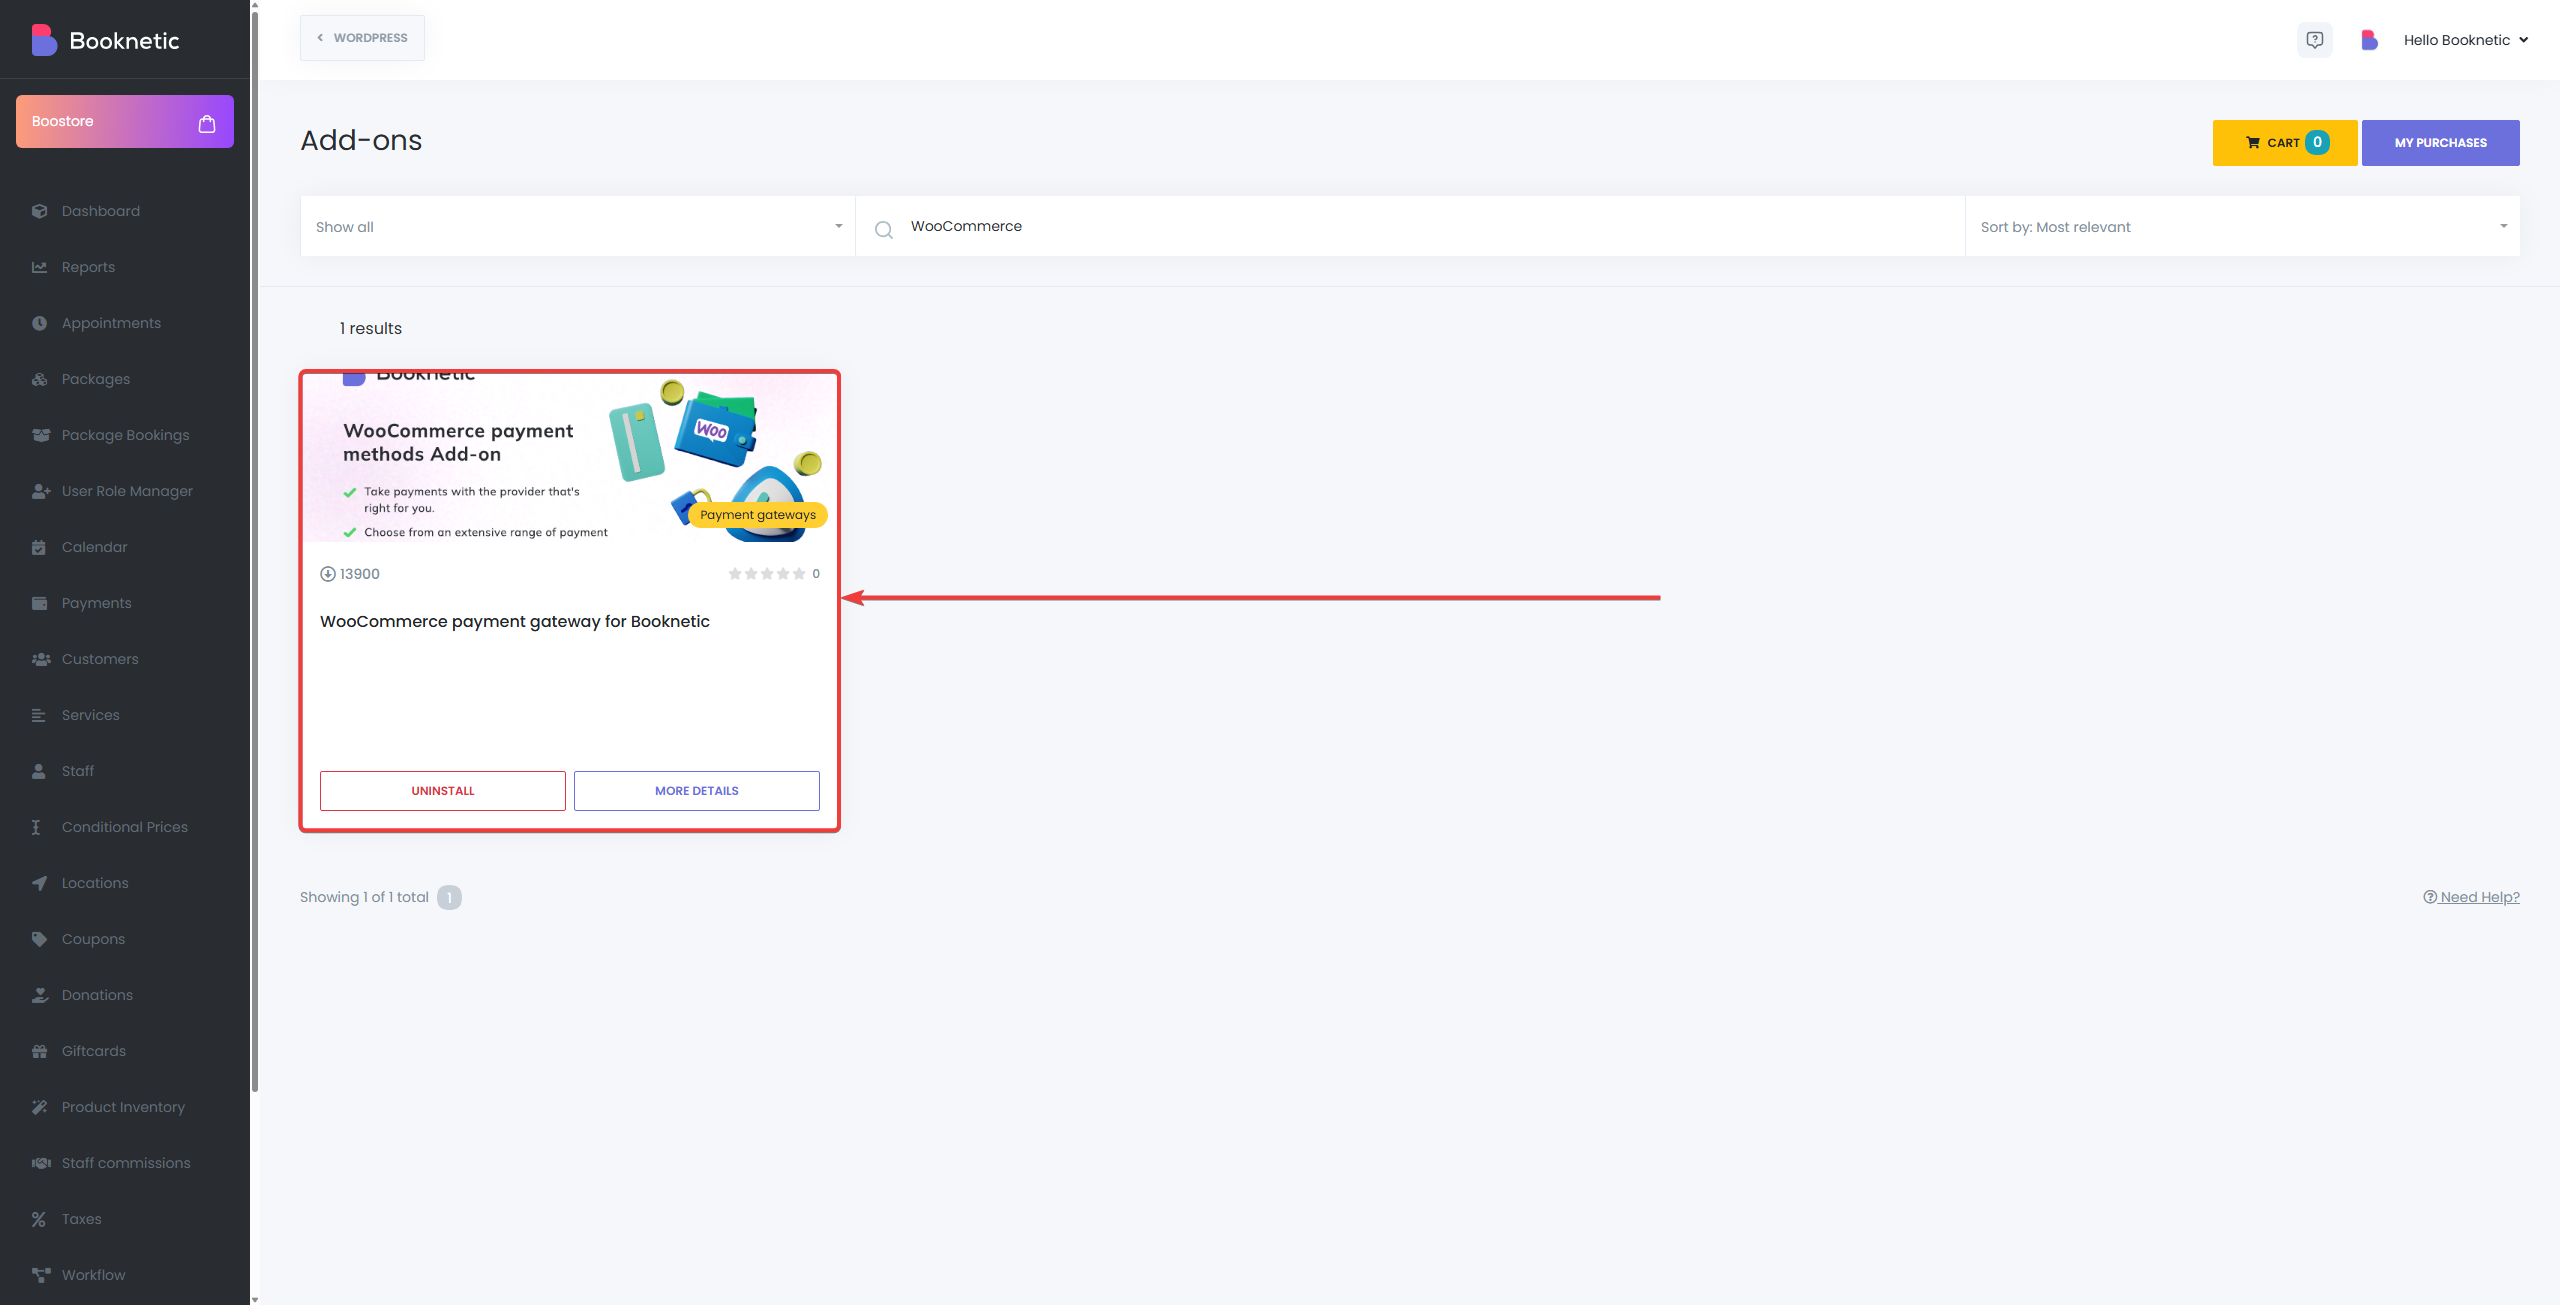Click the Payments wallet icon
Image resolution: width=2560 pixels, height=1305 pixels.
[x=40, y=603]
